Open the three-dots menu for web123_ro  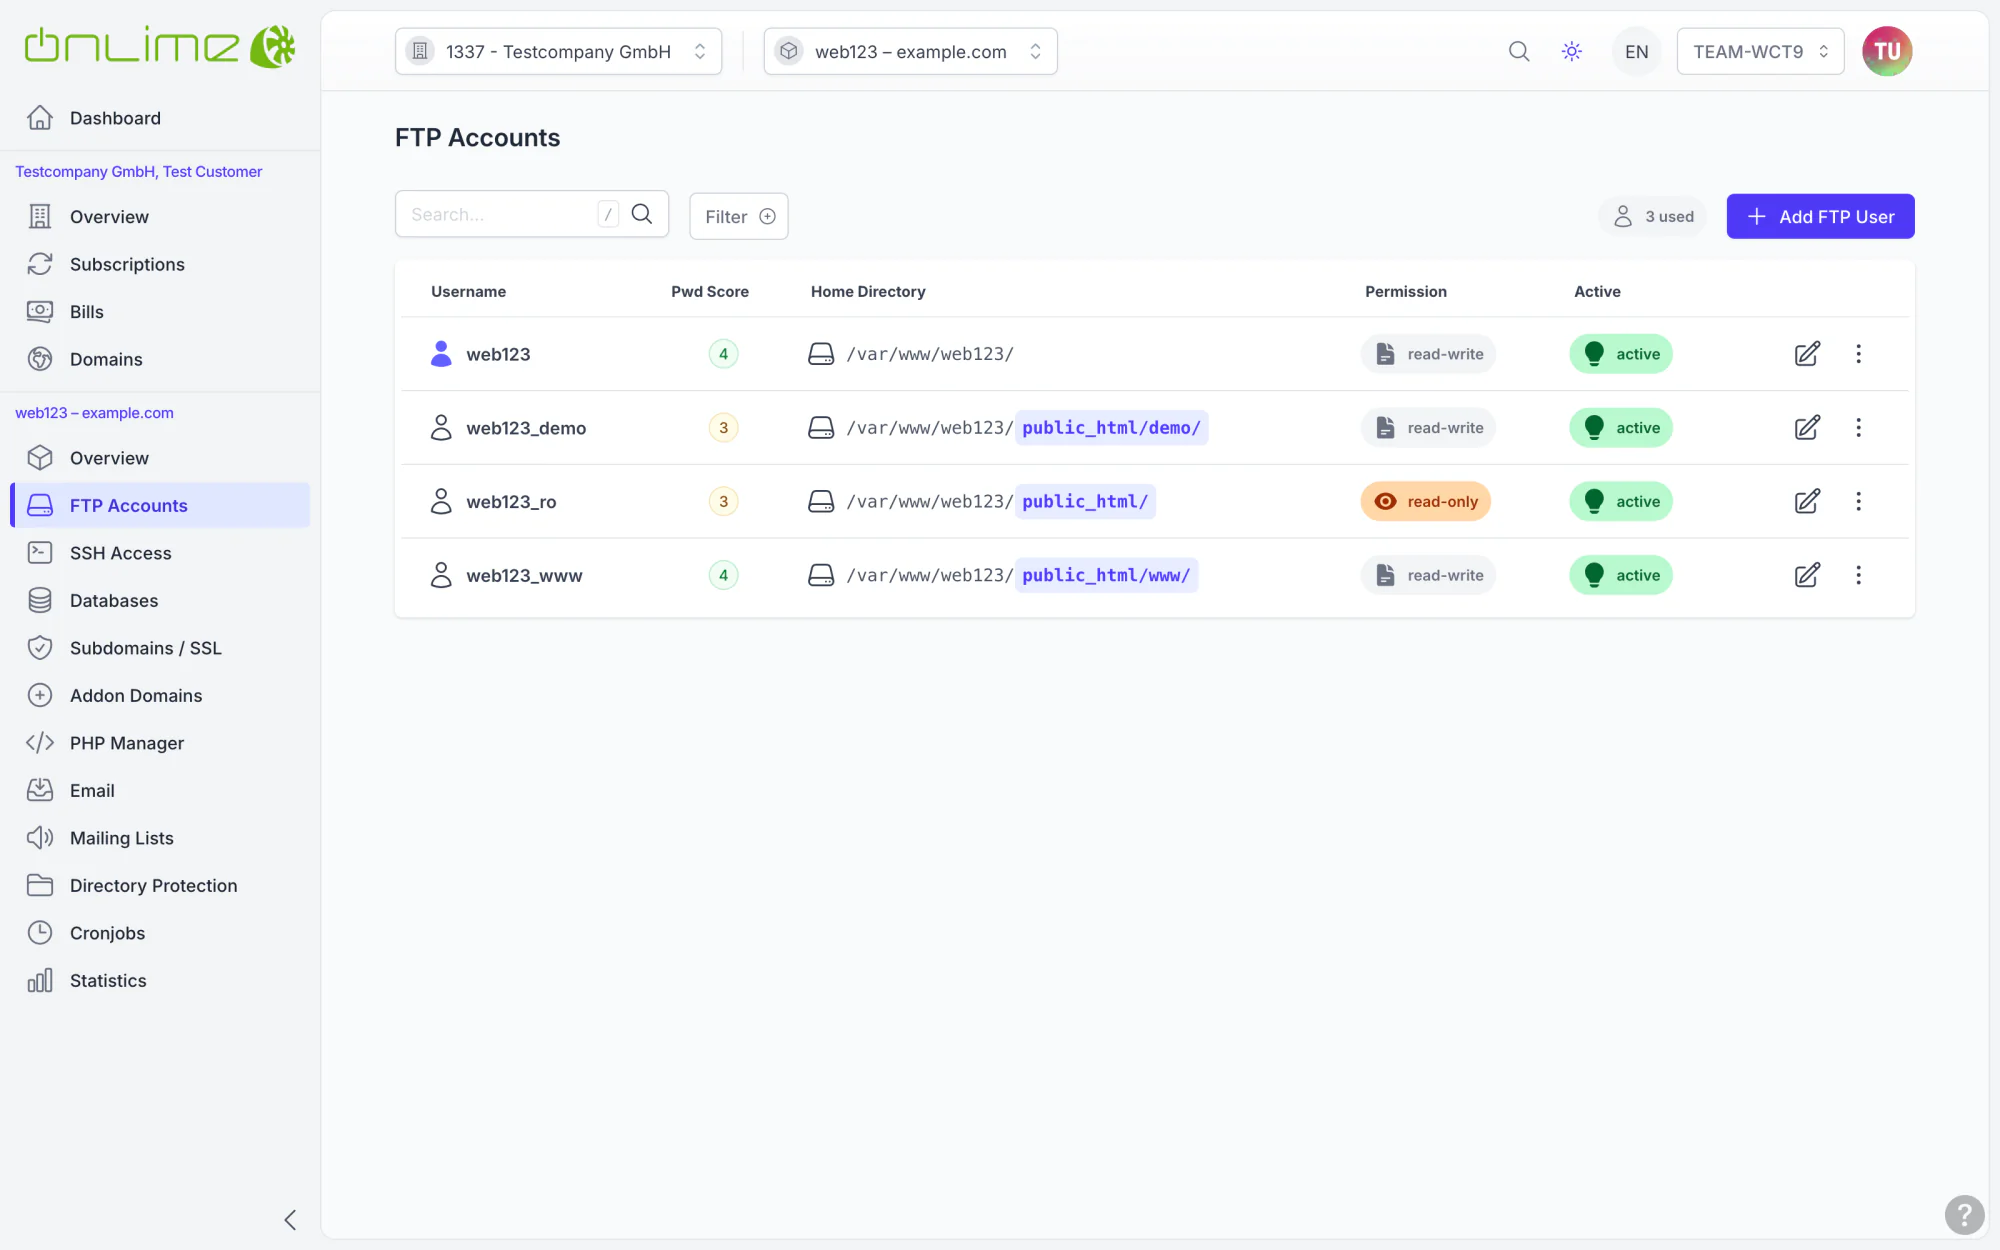[1859, 501]
